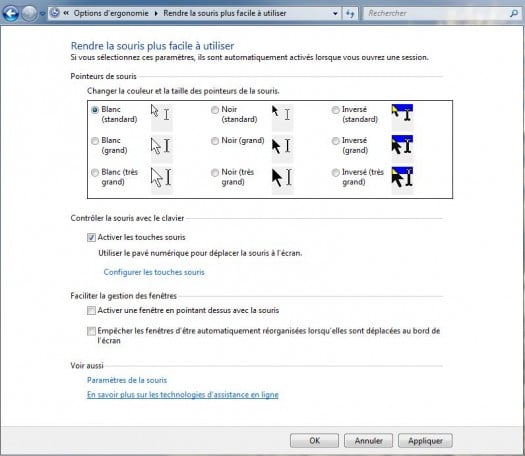
Task: Open the address bar history dropdown
Action: [335, 14]
